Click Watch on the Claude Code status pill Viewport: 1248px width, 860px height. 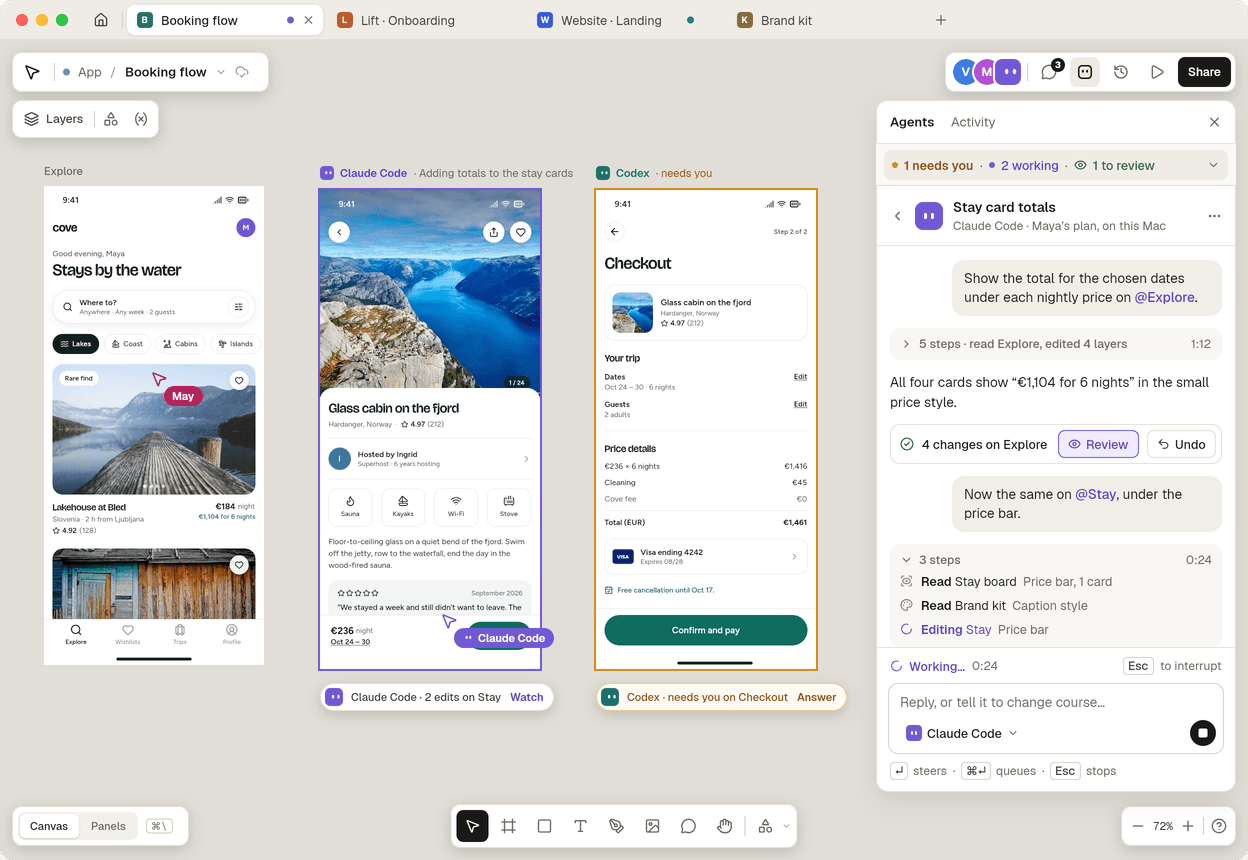(527, 697)
